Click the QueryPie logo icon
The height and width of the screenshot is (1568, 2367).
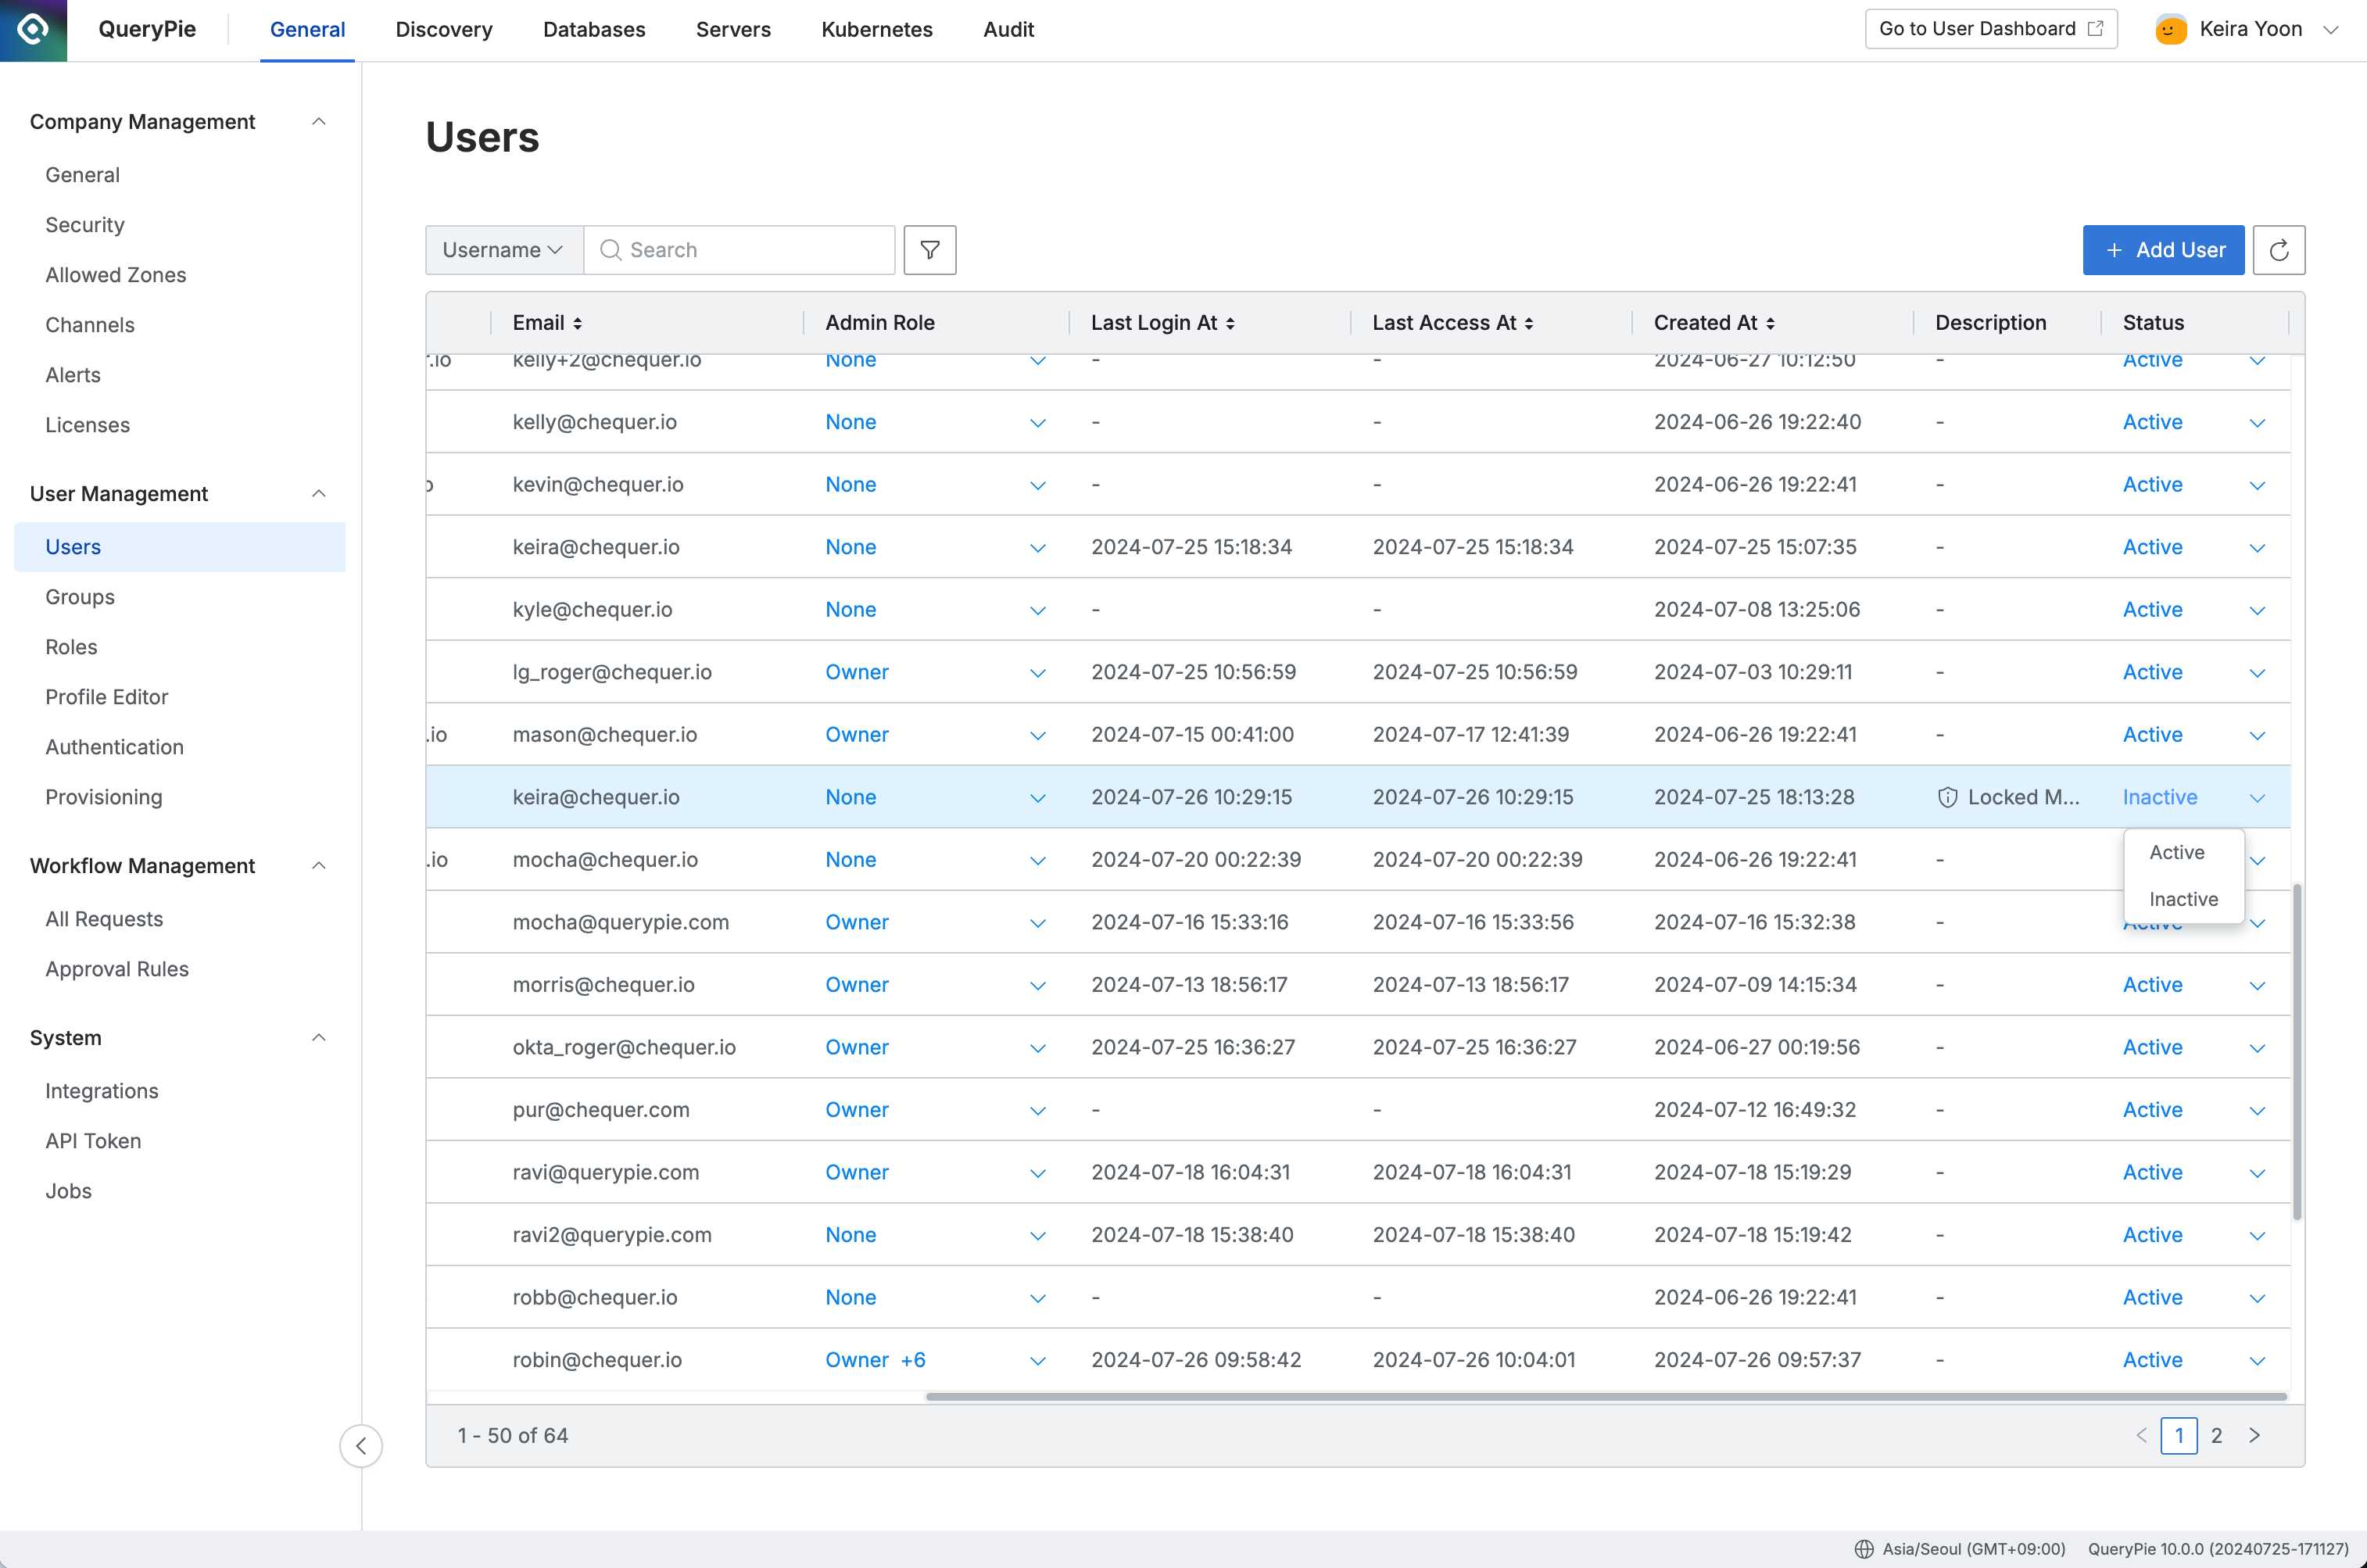(x=33, y=29)
